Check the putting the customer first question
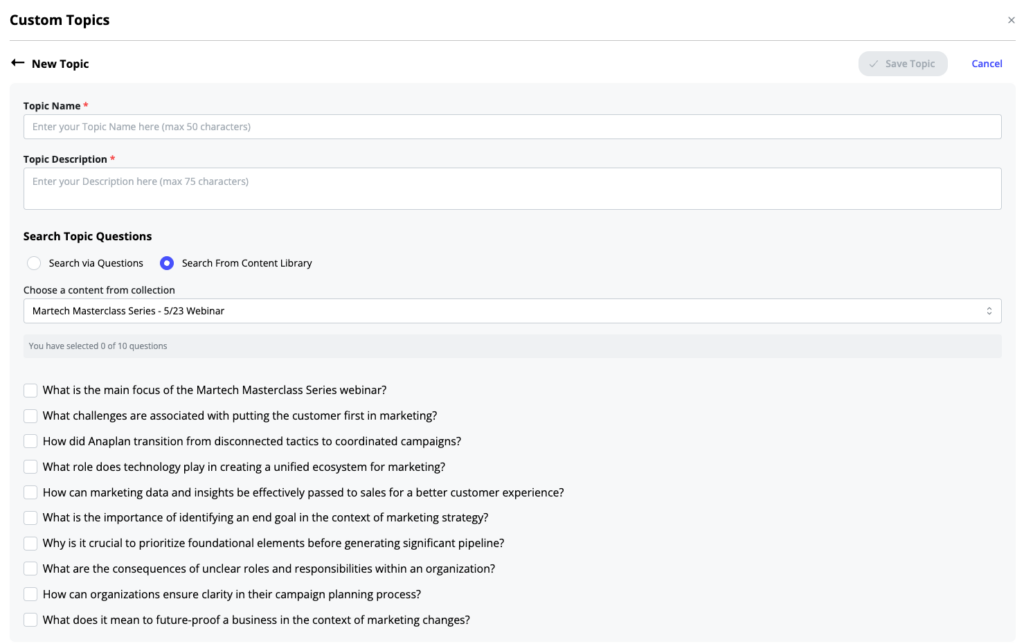The width and height of the screenshot is (1024, 644). click(x=30, y=416)
